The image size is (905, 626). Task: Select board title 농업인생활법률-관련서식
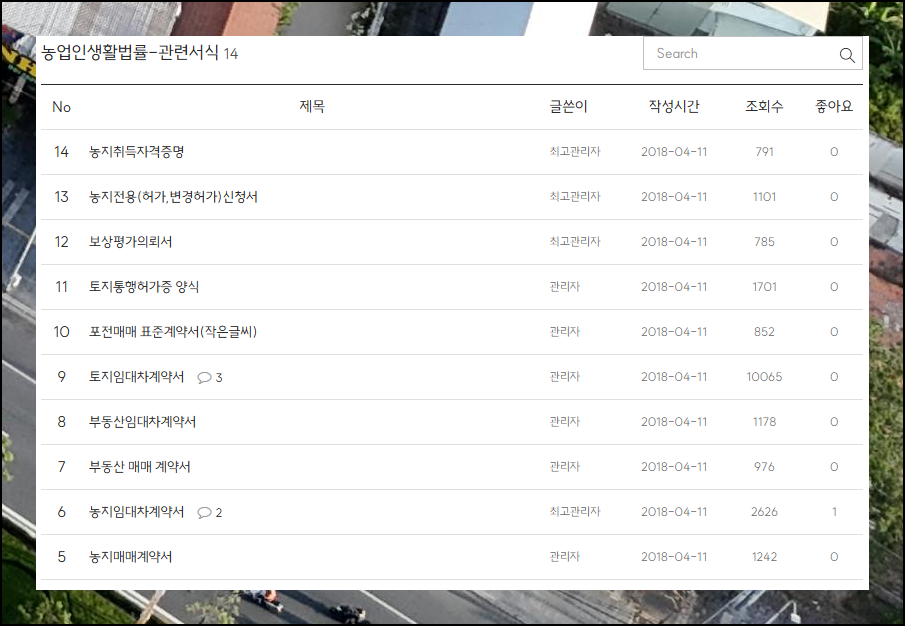pyautogui.click(x=130, y=53)
